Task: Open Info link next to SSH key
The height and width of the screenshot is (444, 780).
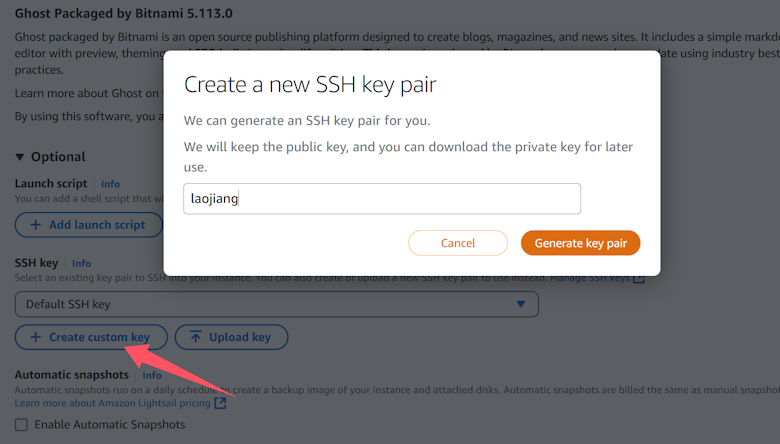Action: coord(81,263)
